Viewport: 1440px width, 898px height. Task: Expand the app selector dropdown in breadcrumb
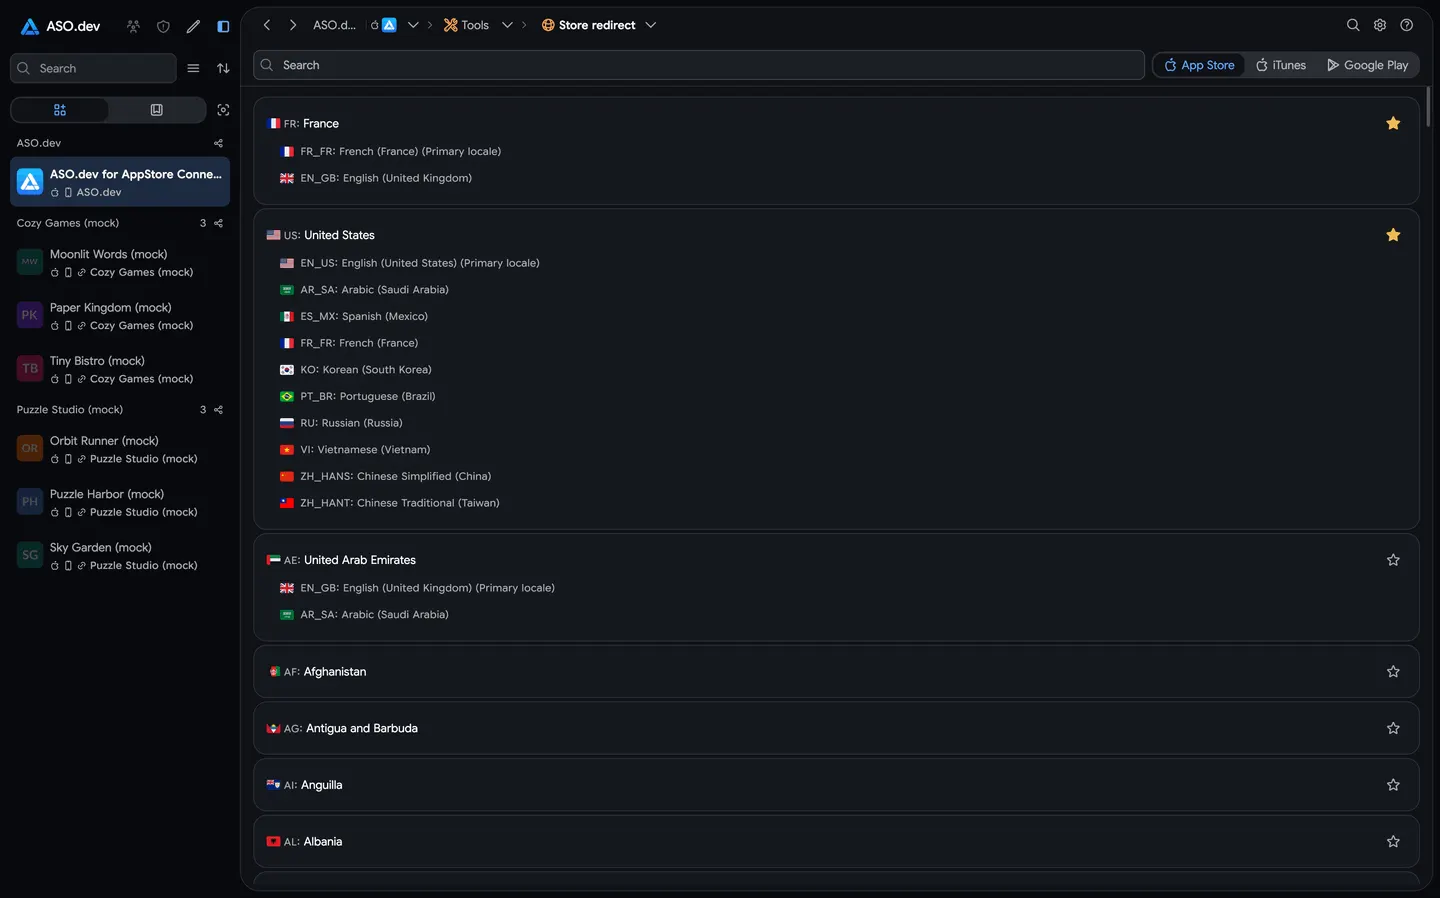coord(412,25)
